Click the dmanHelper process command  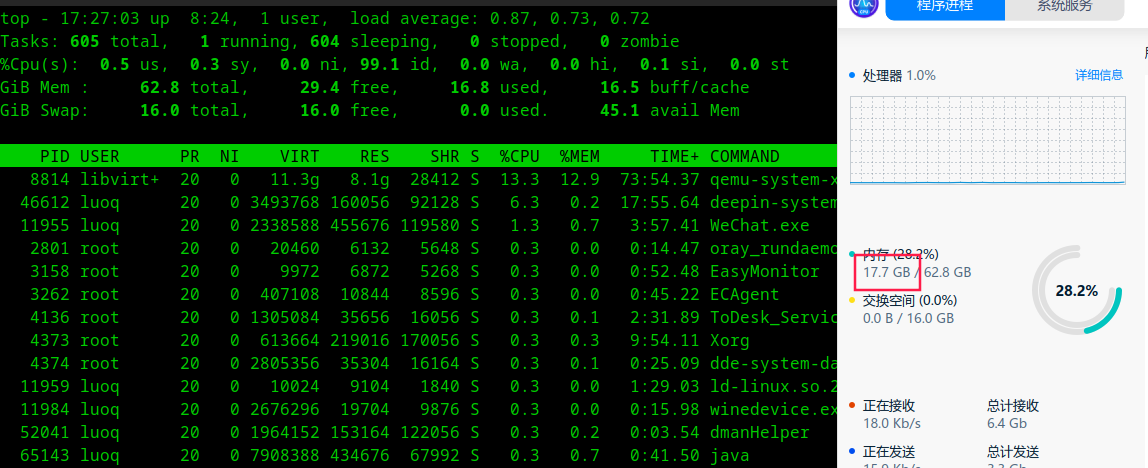pyautogui.click(x=759, y=433)
